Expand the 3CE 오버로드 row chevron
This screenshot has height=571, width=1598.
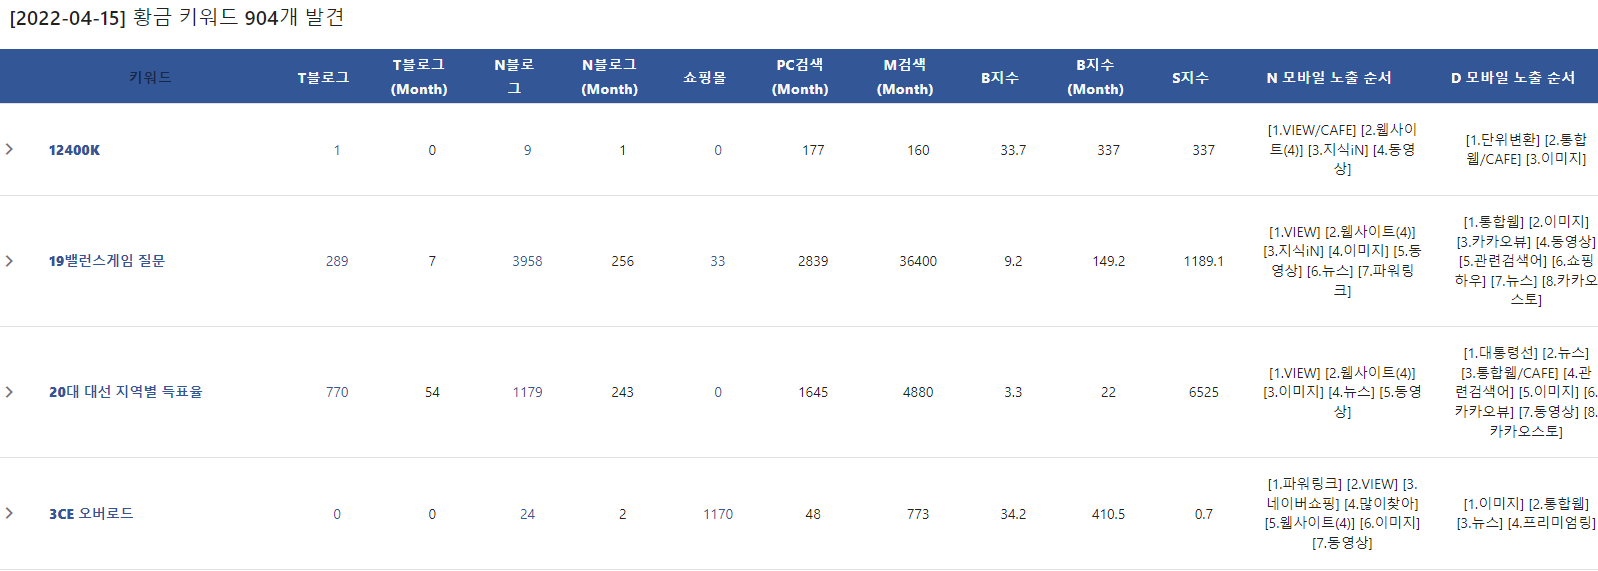tap(10, 513)
